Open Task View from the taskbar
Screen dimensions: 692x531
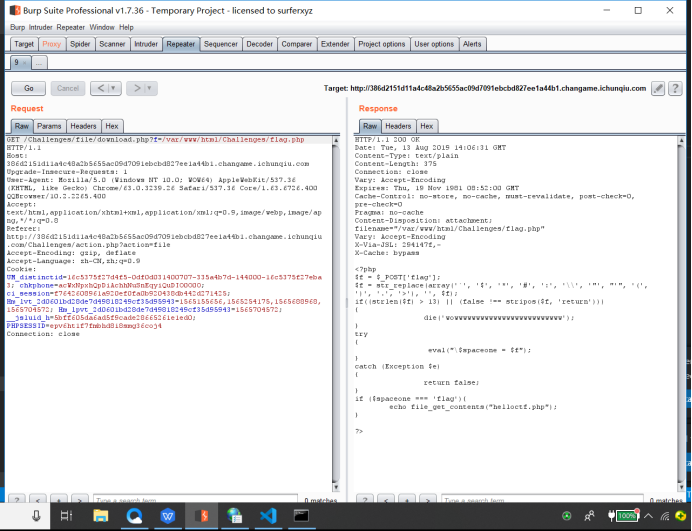(66, 516)
